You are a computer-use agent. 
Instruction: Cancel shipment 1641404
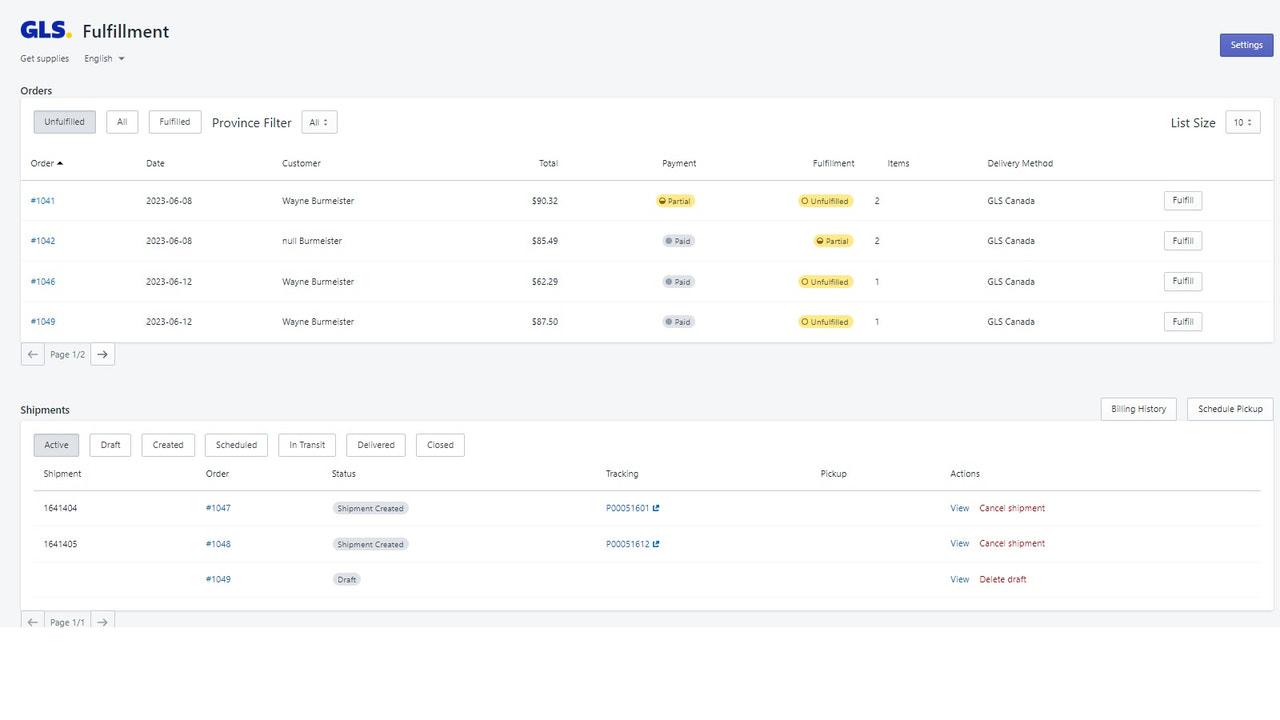pos(1011,508)
